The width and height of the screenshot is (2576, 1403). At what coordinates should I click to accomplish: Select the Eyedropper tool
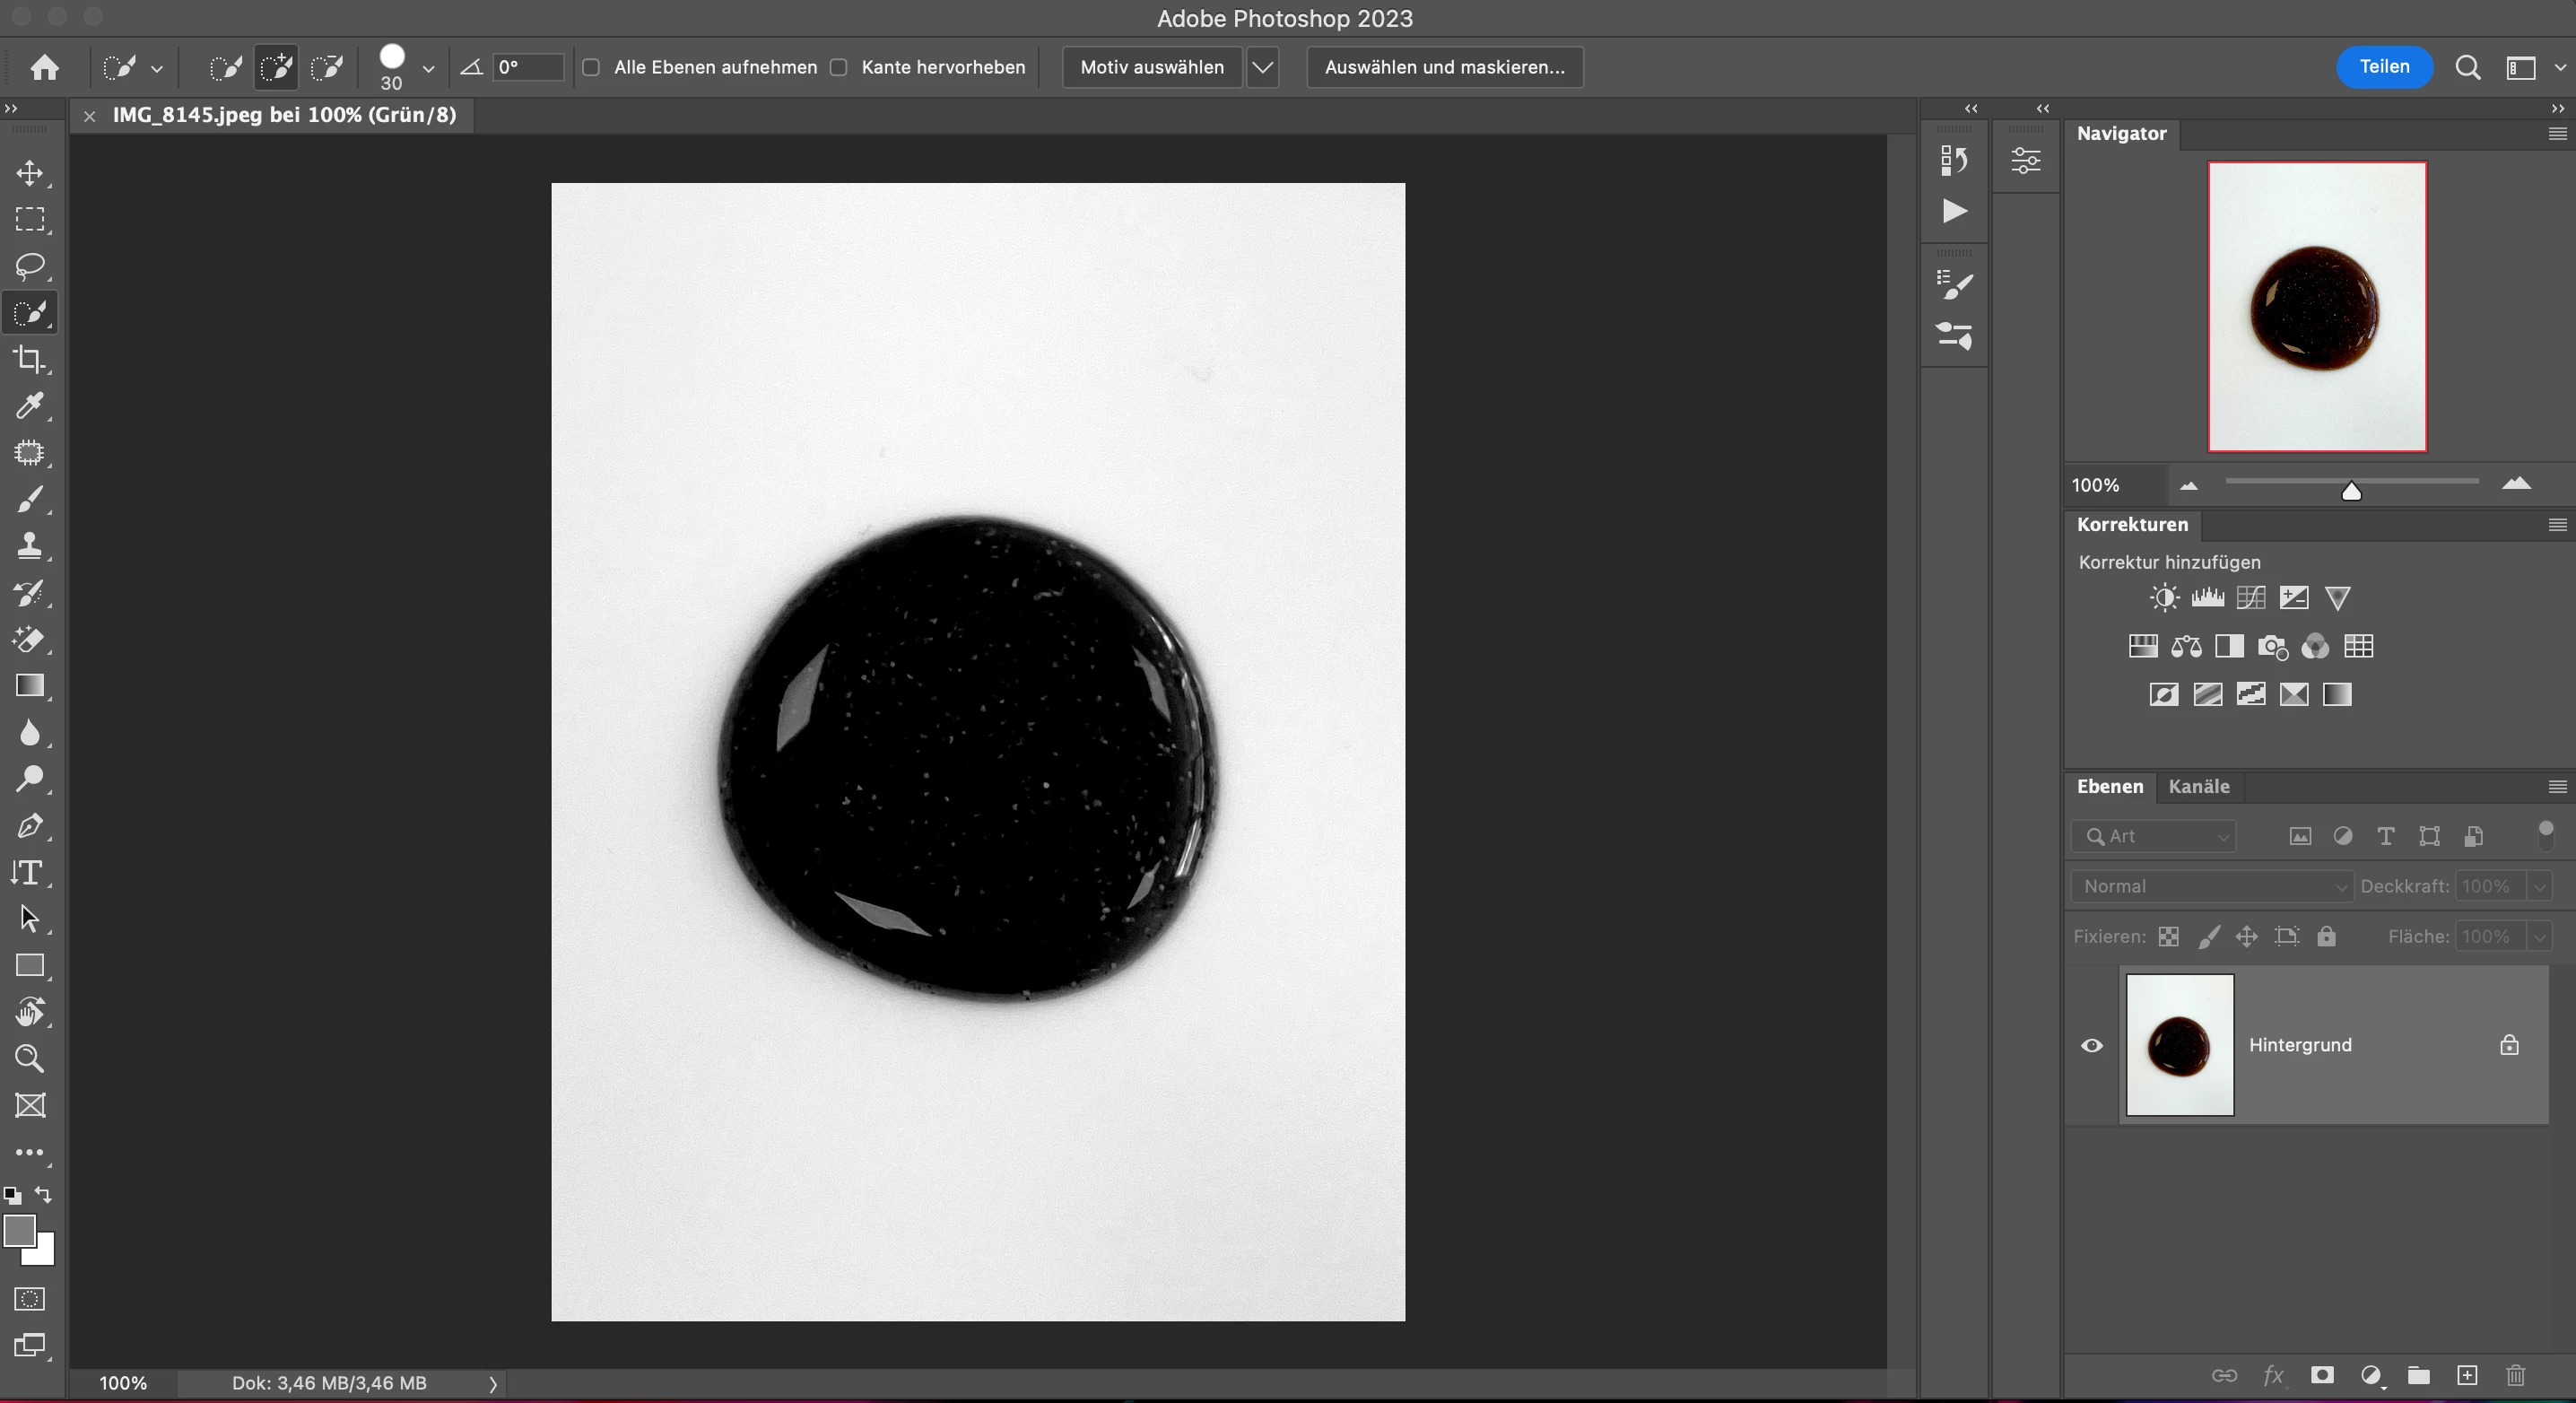pyautogui.click(x=30, y=406)
